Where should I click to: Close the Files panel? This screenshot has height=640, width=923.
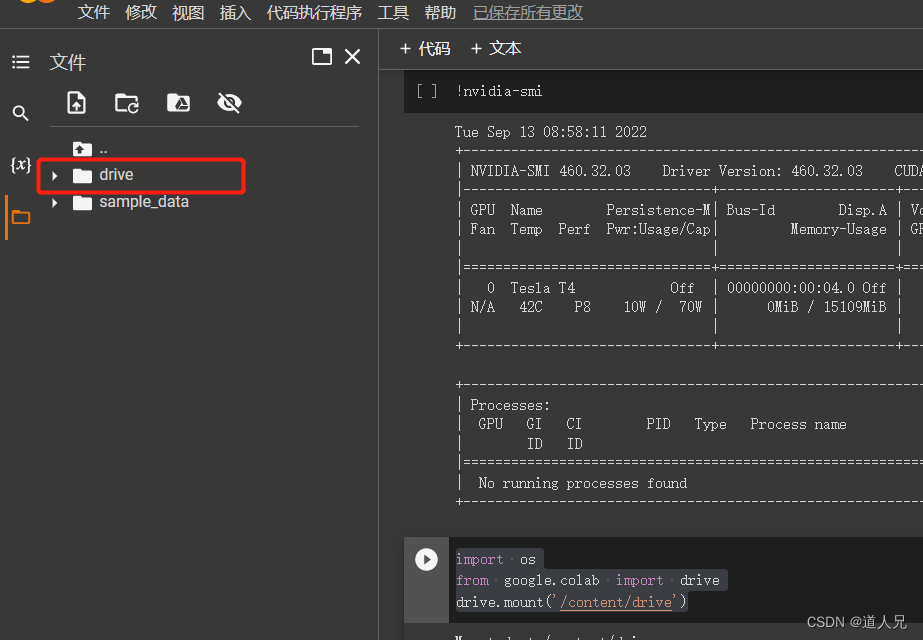[x=353, y=57]
